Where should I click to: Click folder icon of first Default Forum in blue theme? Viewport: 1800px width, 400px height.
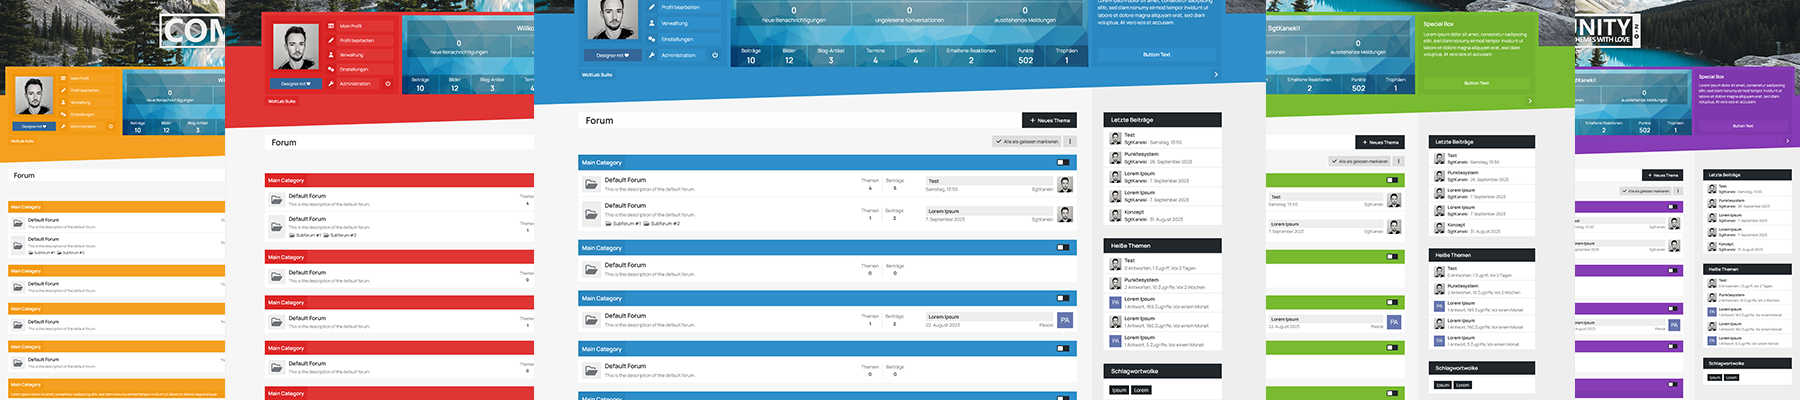pyautogui.click(x=591, y=184)
